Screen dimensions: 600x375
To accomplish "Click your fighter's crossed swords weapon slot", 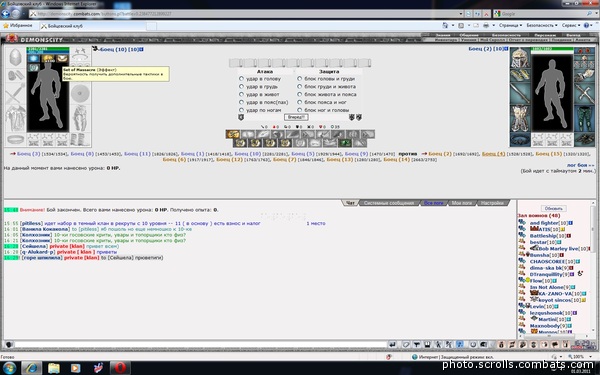I will 15,93.
